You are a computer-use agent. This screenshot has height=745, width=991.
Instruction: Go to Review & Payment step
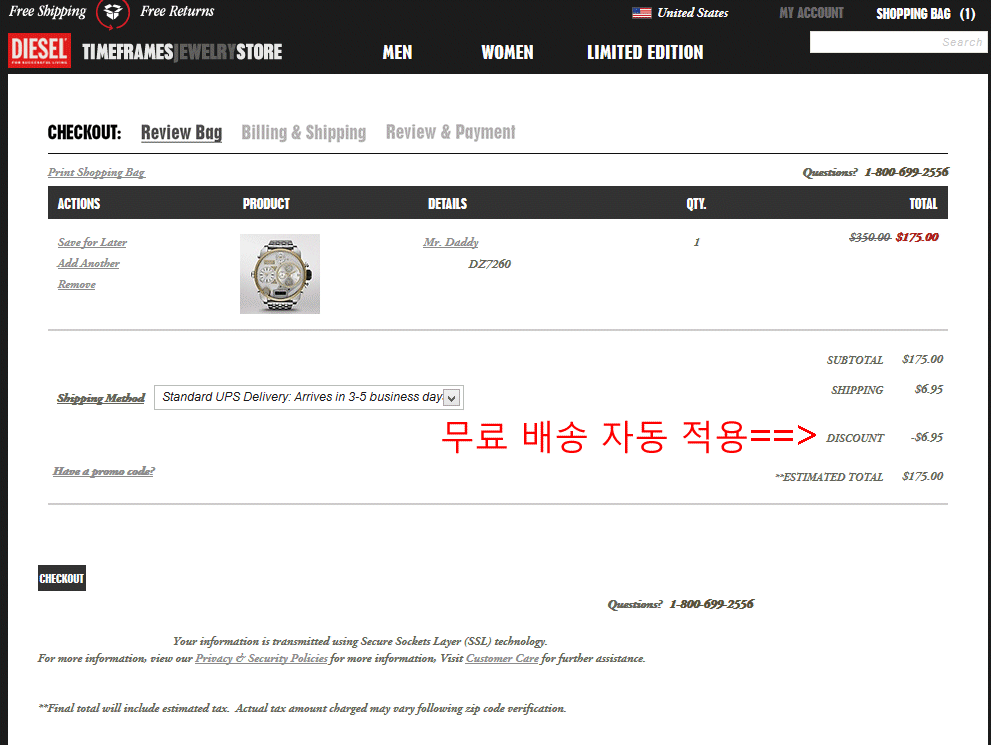coord(451,132)
